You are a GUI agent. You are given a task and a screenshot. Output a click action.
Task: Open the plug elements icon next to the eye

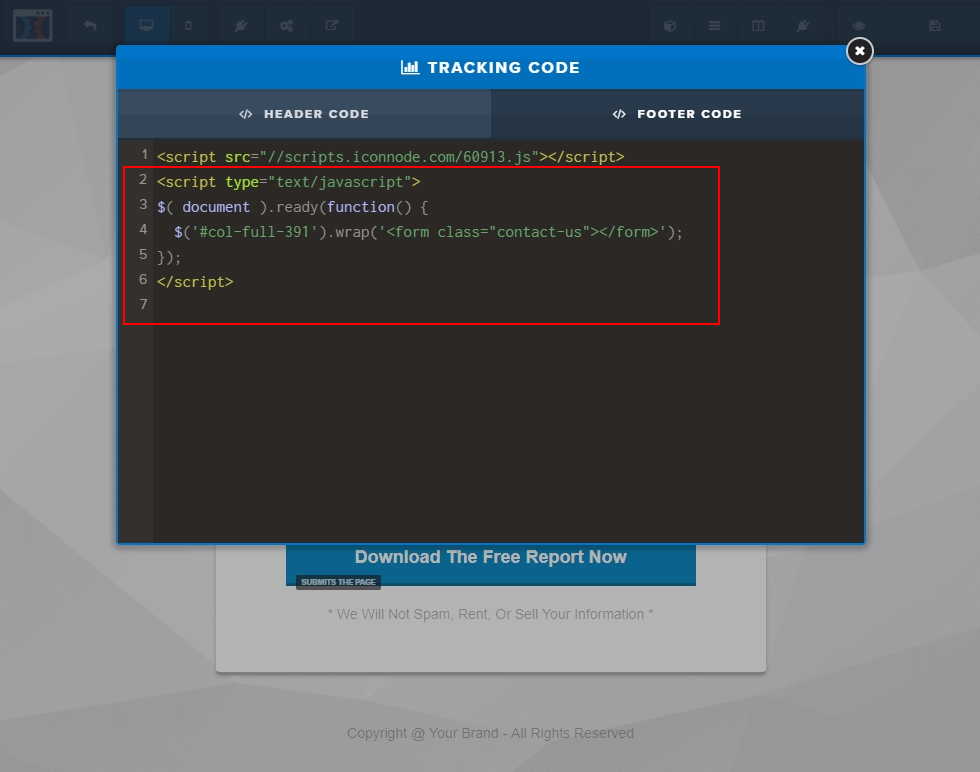(x=802, y=26)
